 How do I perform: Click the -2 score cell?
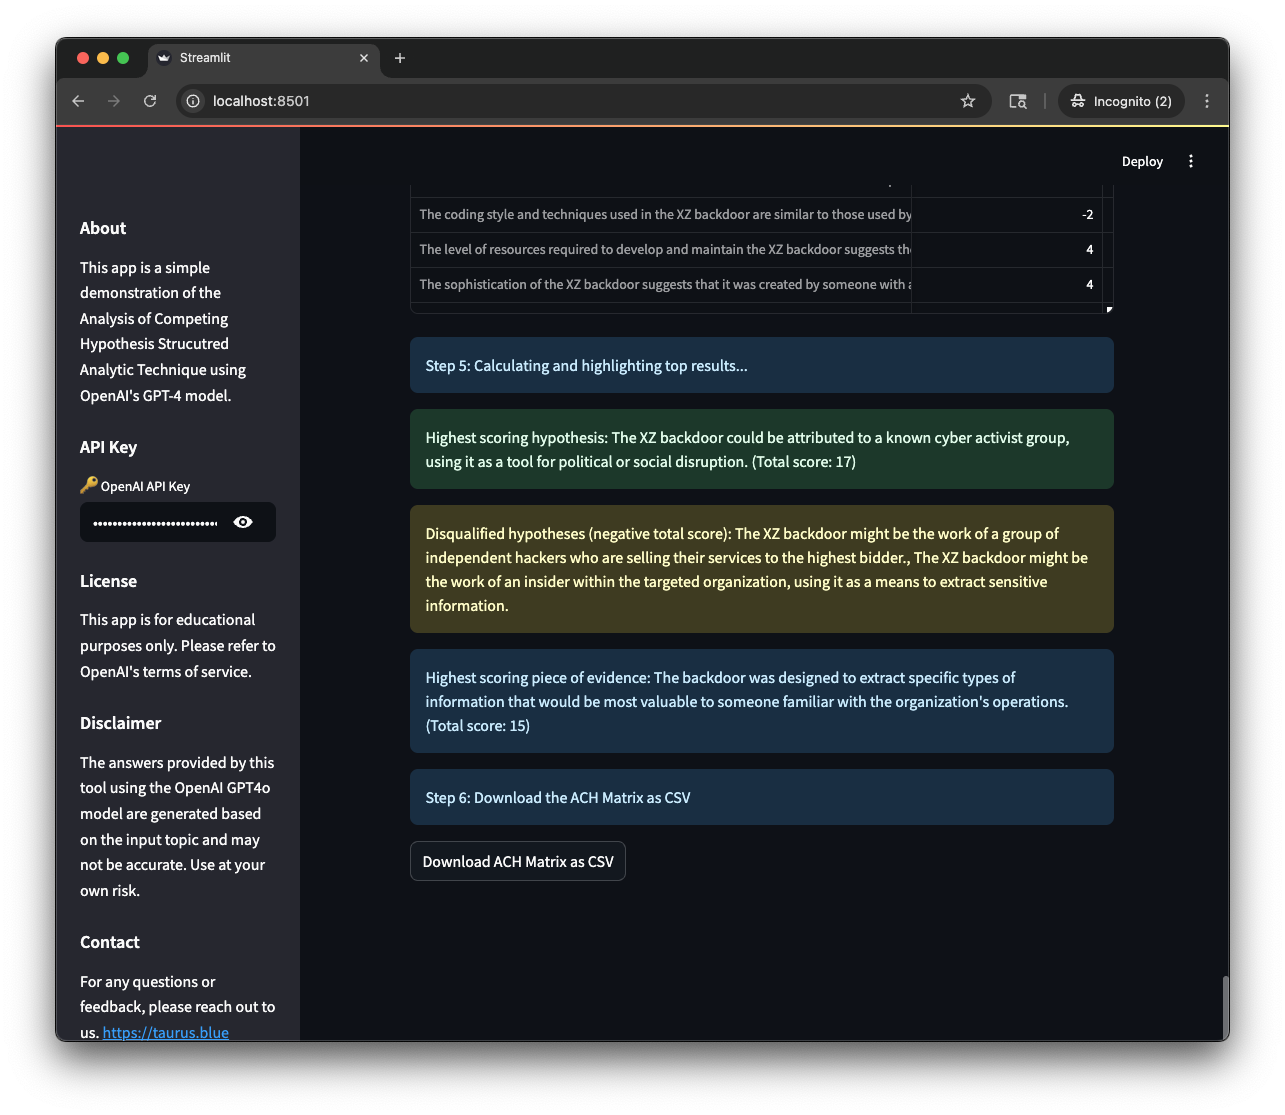(x=1006, y=215)
